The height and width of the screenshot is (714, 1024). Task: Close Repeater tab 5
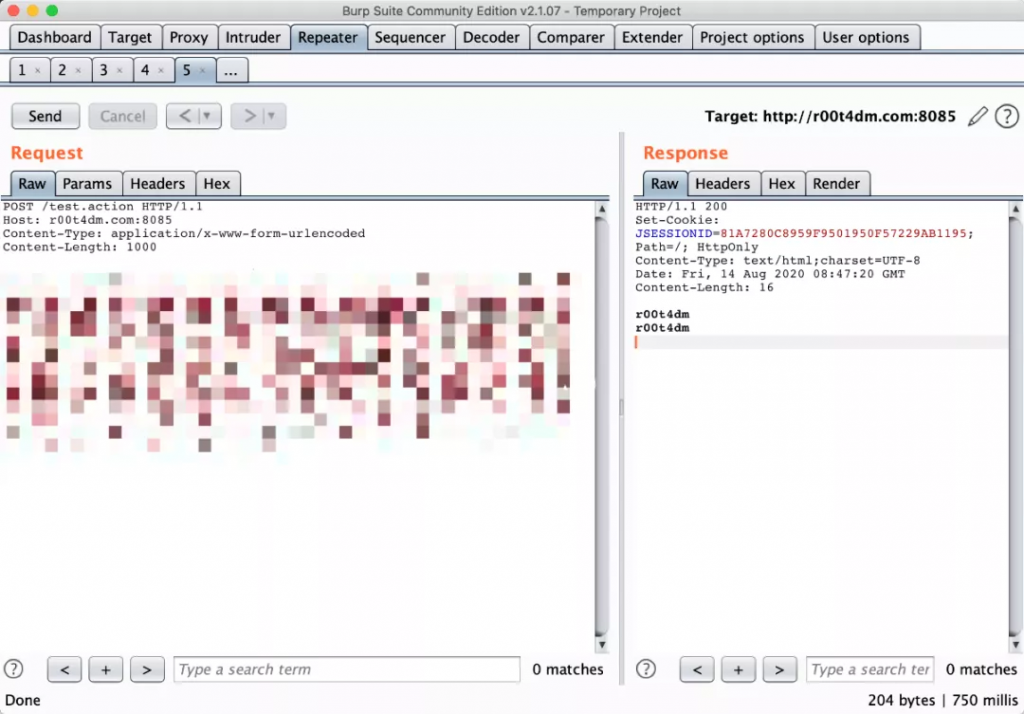pos(202,71)
